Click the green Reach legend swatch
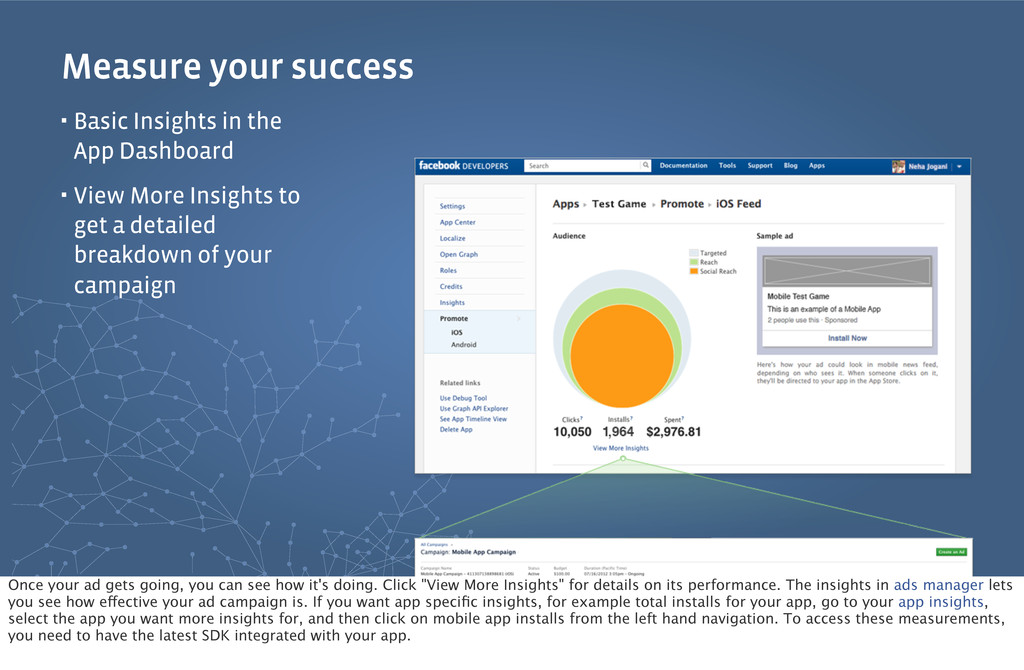Image resolution: width=1024 pixels, height=670 pixels. coord(694,262)
